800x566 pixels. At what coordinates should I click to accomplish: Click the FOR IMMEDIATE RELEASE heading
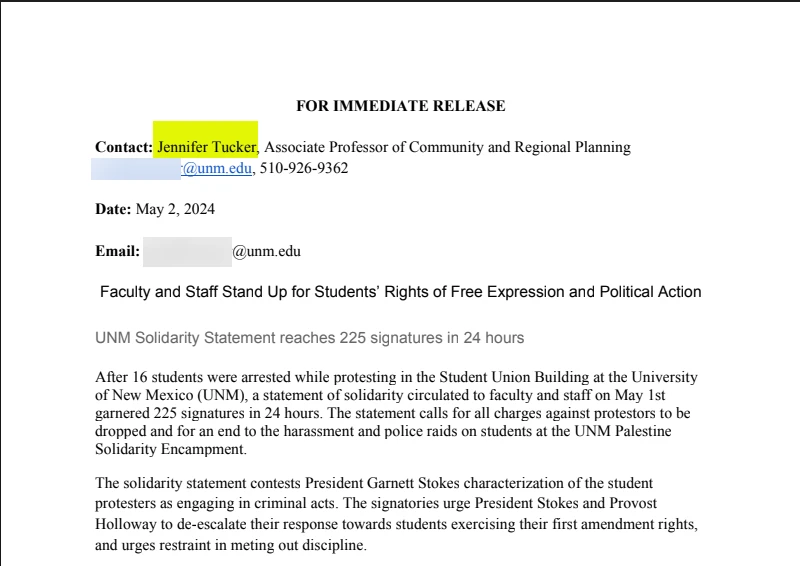[x=400, y=106]
